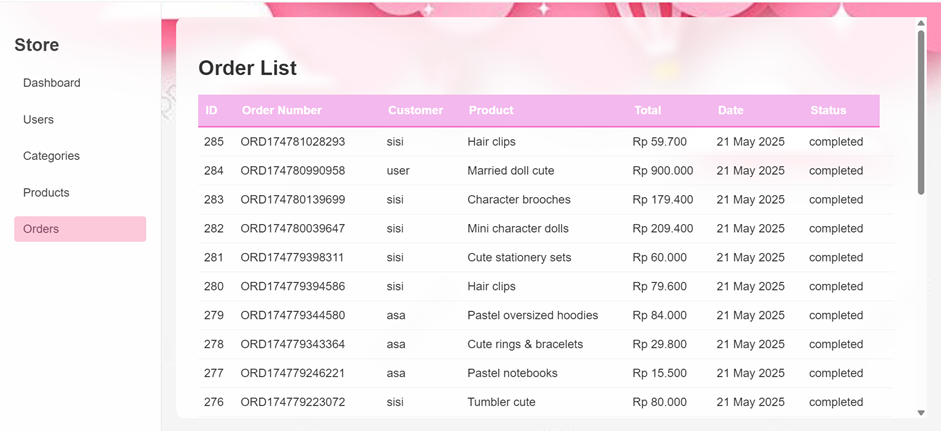Click the Tumbler cute product entry
The height and width of the screenshot is (431, 941).
click(x=501, y=403)
